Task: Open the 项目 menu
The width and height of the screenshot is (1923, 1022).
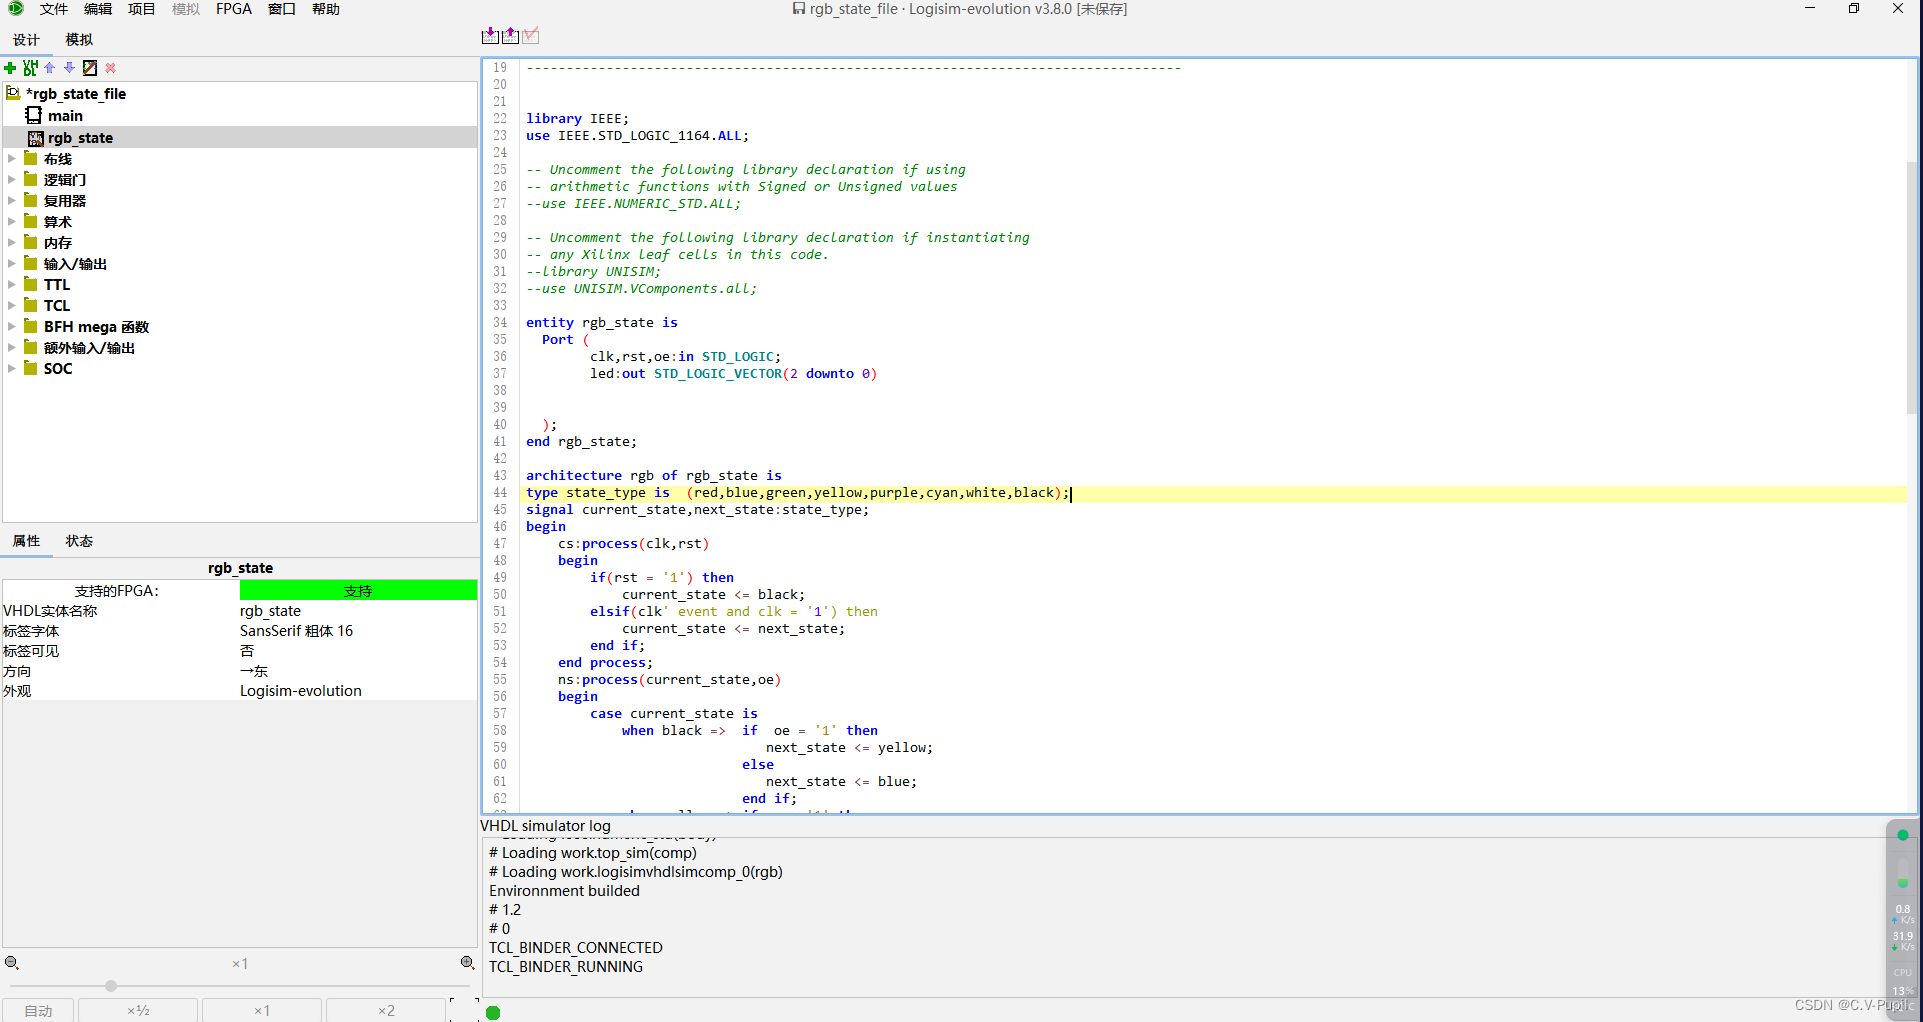Action: tap(142, 9)
